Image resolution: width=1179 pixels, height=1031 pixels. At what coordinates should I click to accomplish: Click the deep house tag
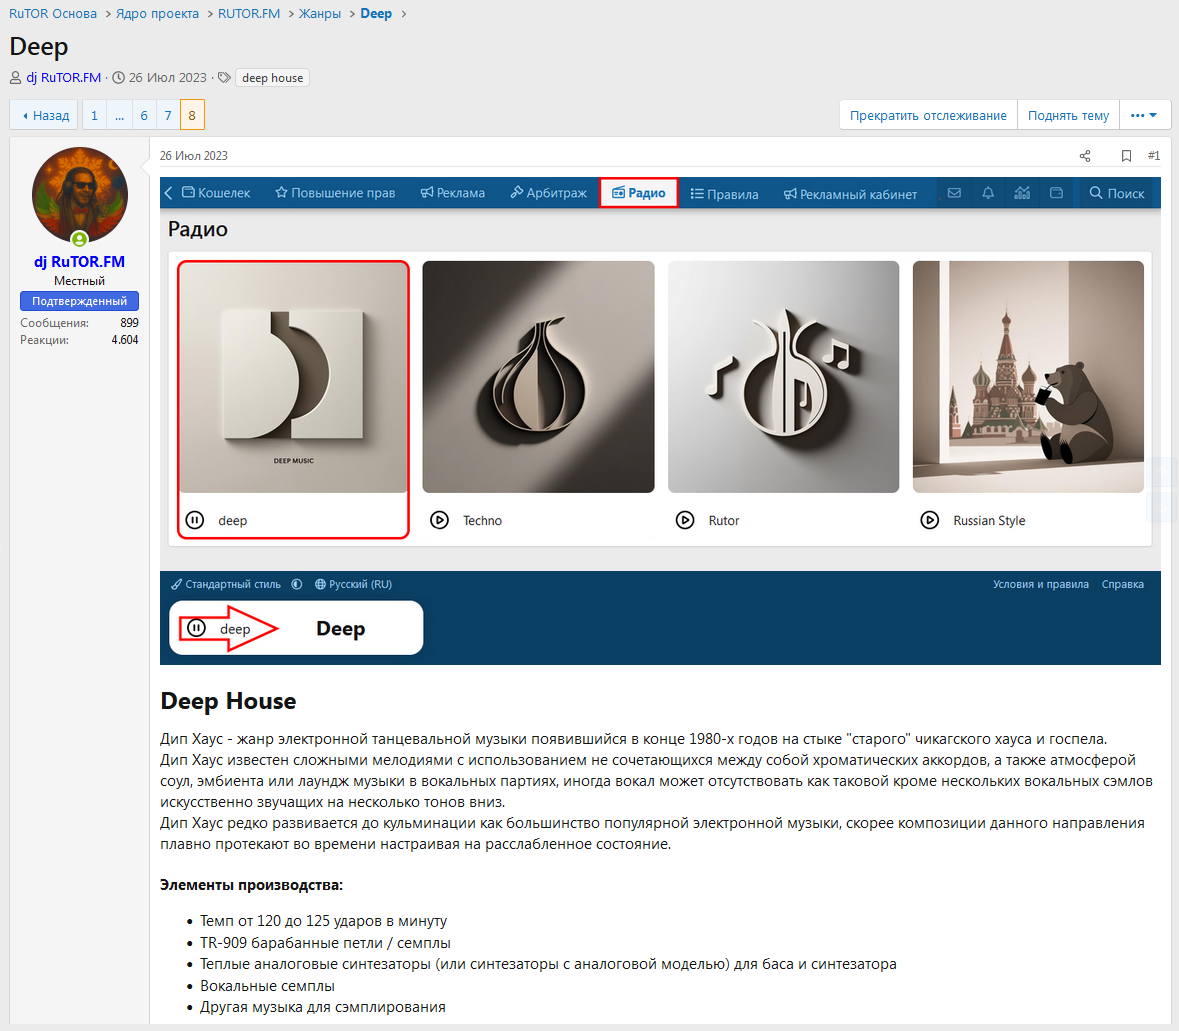[272, 78]
